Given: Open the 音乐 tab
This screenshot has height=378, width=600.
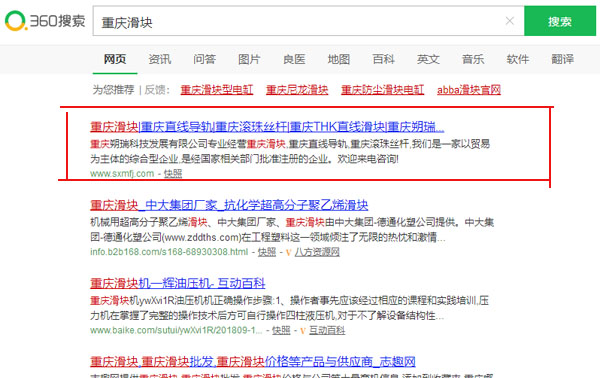Looking at the screenshot, I should [473, 59].
